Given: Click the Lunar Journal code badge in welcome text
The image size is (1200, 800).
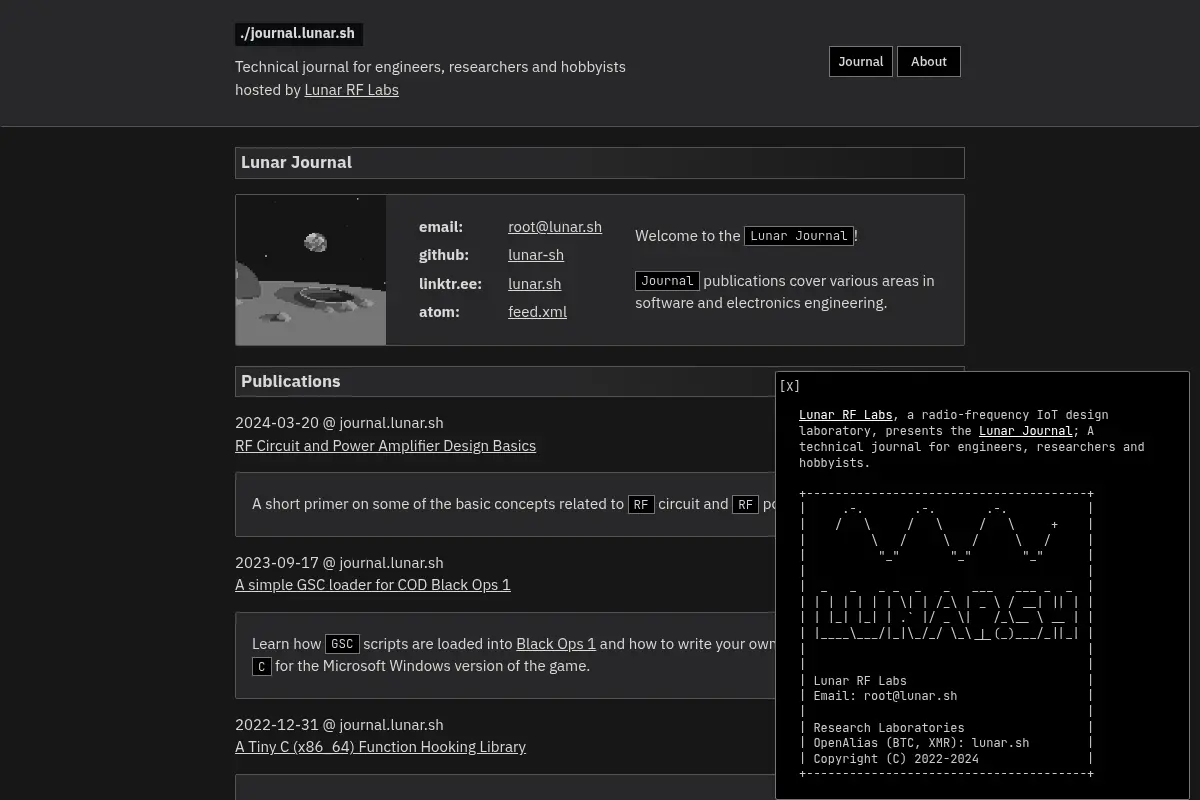Looking at the screenshot, I should tap(799, 236).
